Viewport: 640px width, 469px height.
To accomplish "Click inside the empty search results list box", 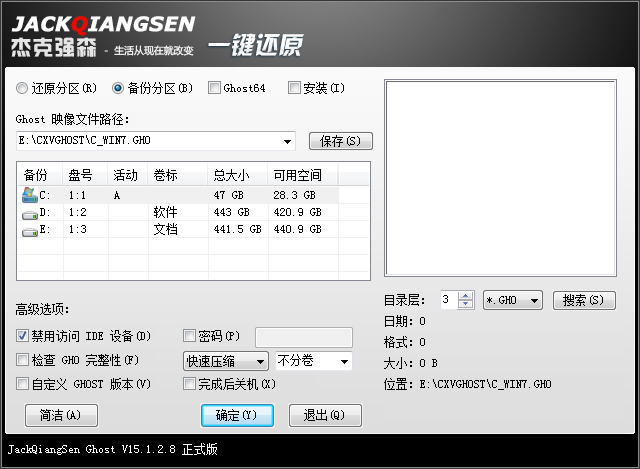I will [500, 178].
